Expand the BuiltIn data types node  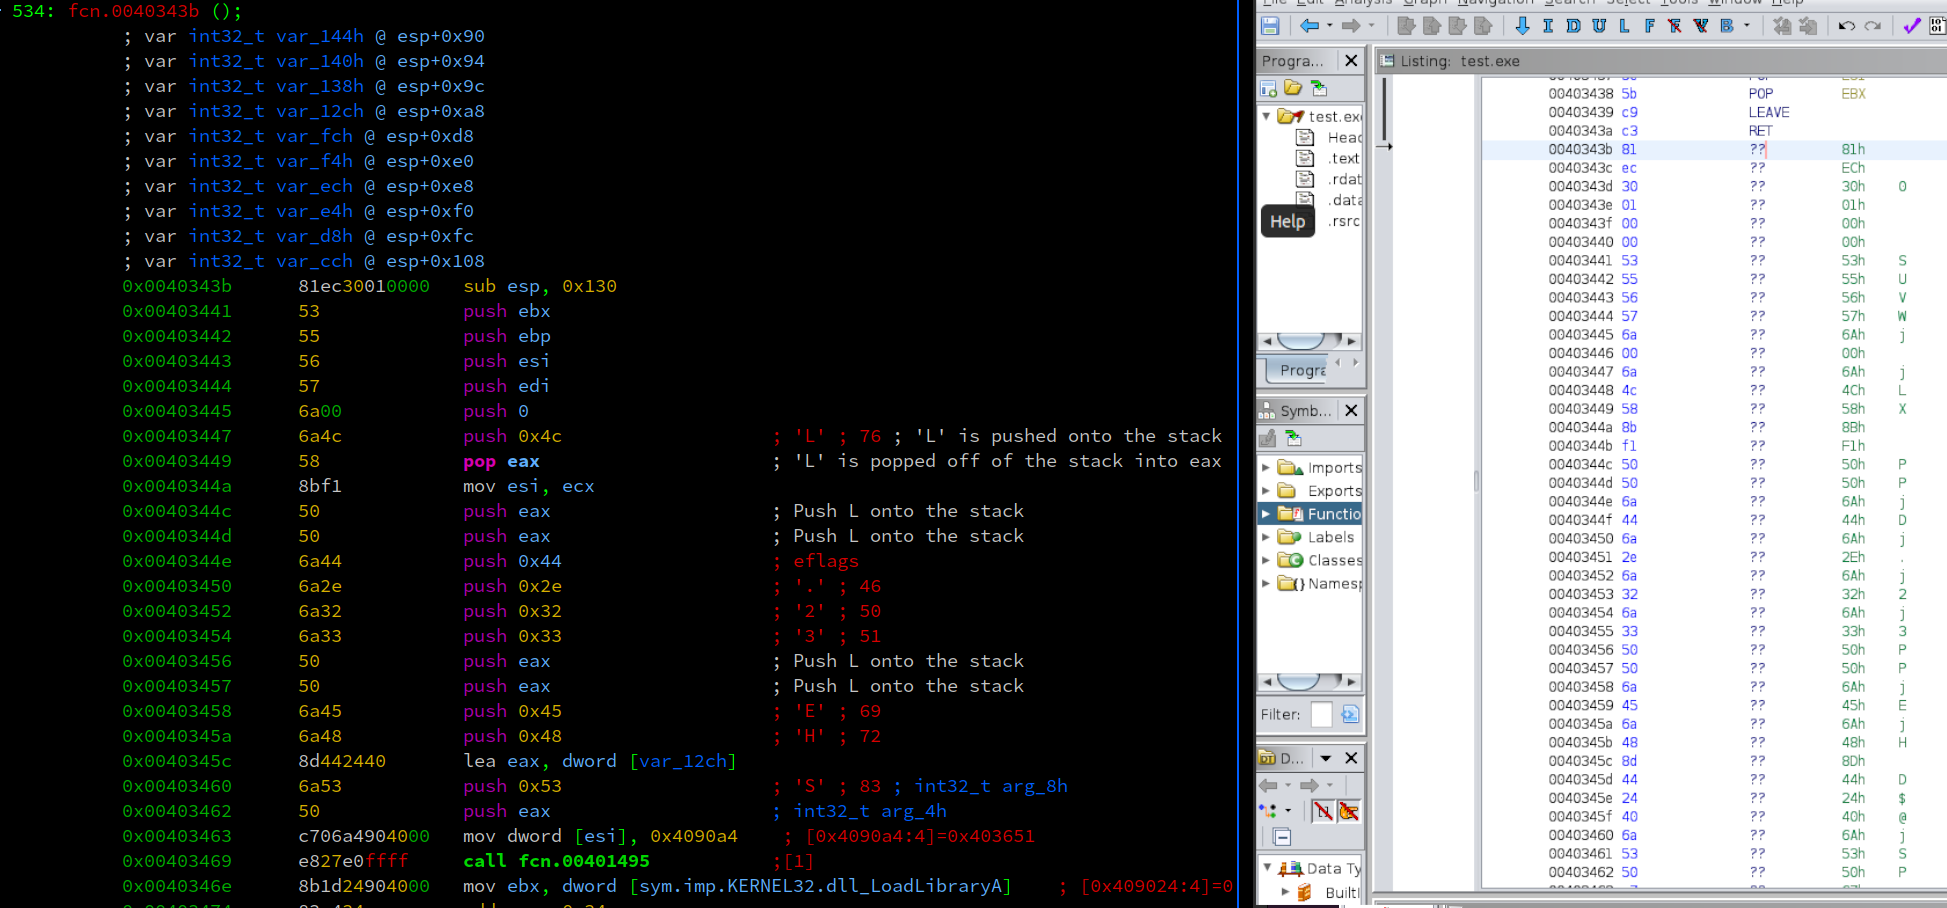click(x=1285, y=892)
